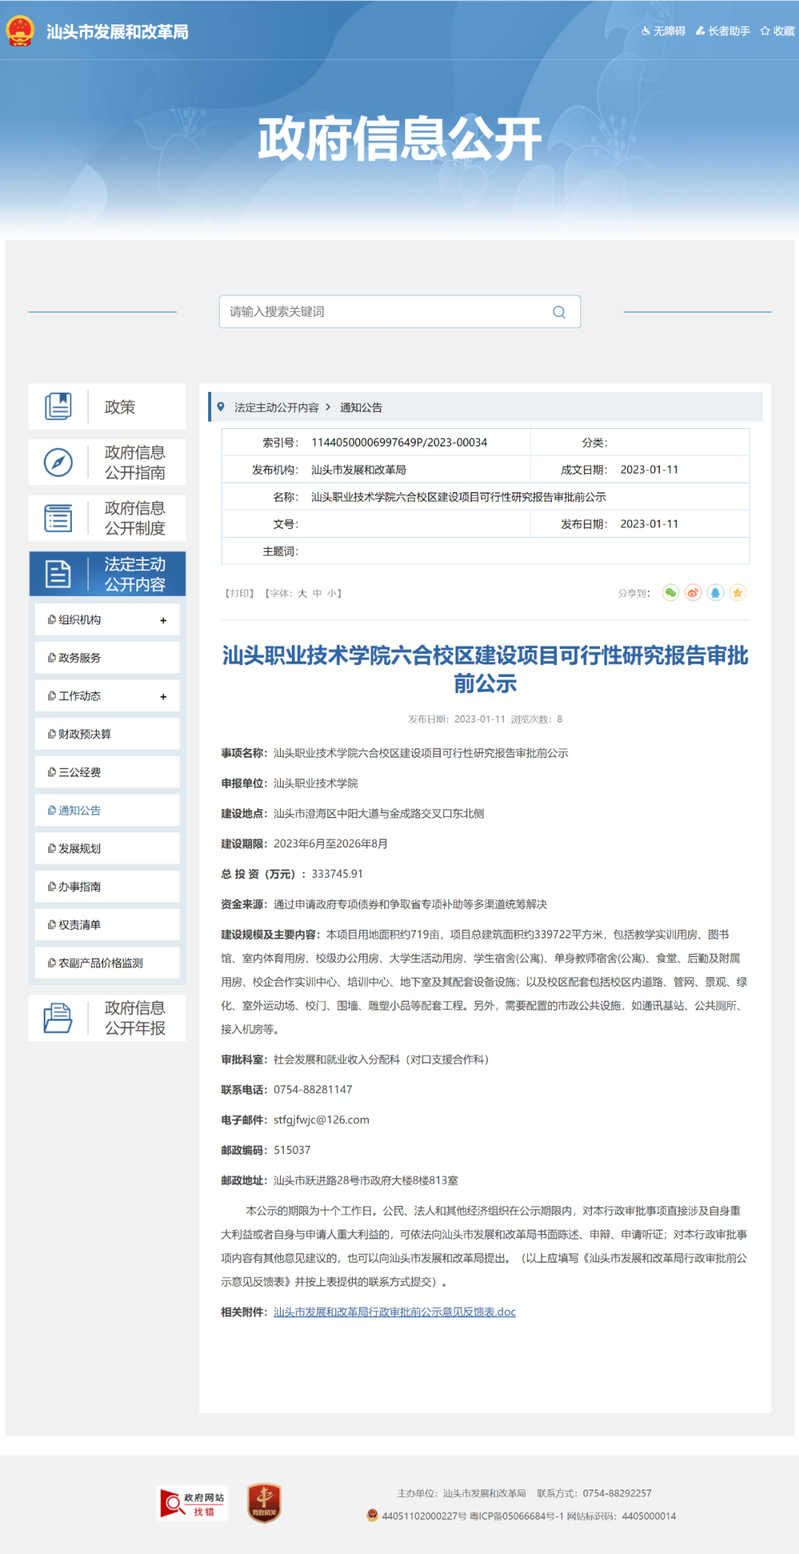Set font size to 小
The width and height of the screenshot is (799, 1554).
pyautogui.click(x=332, y=593)
